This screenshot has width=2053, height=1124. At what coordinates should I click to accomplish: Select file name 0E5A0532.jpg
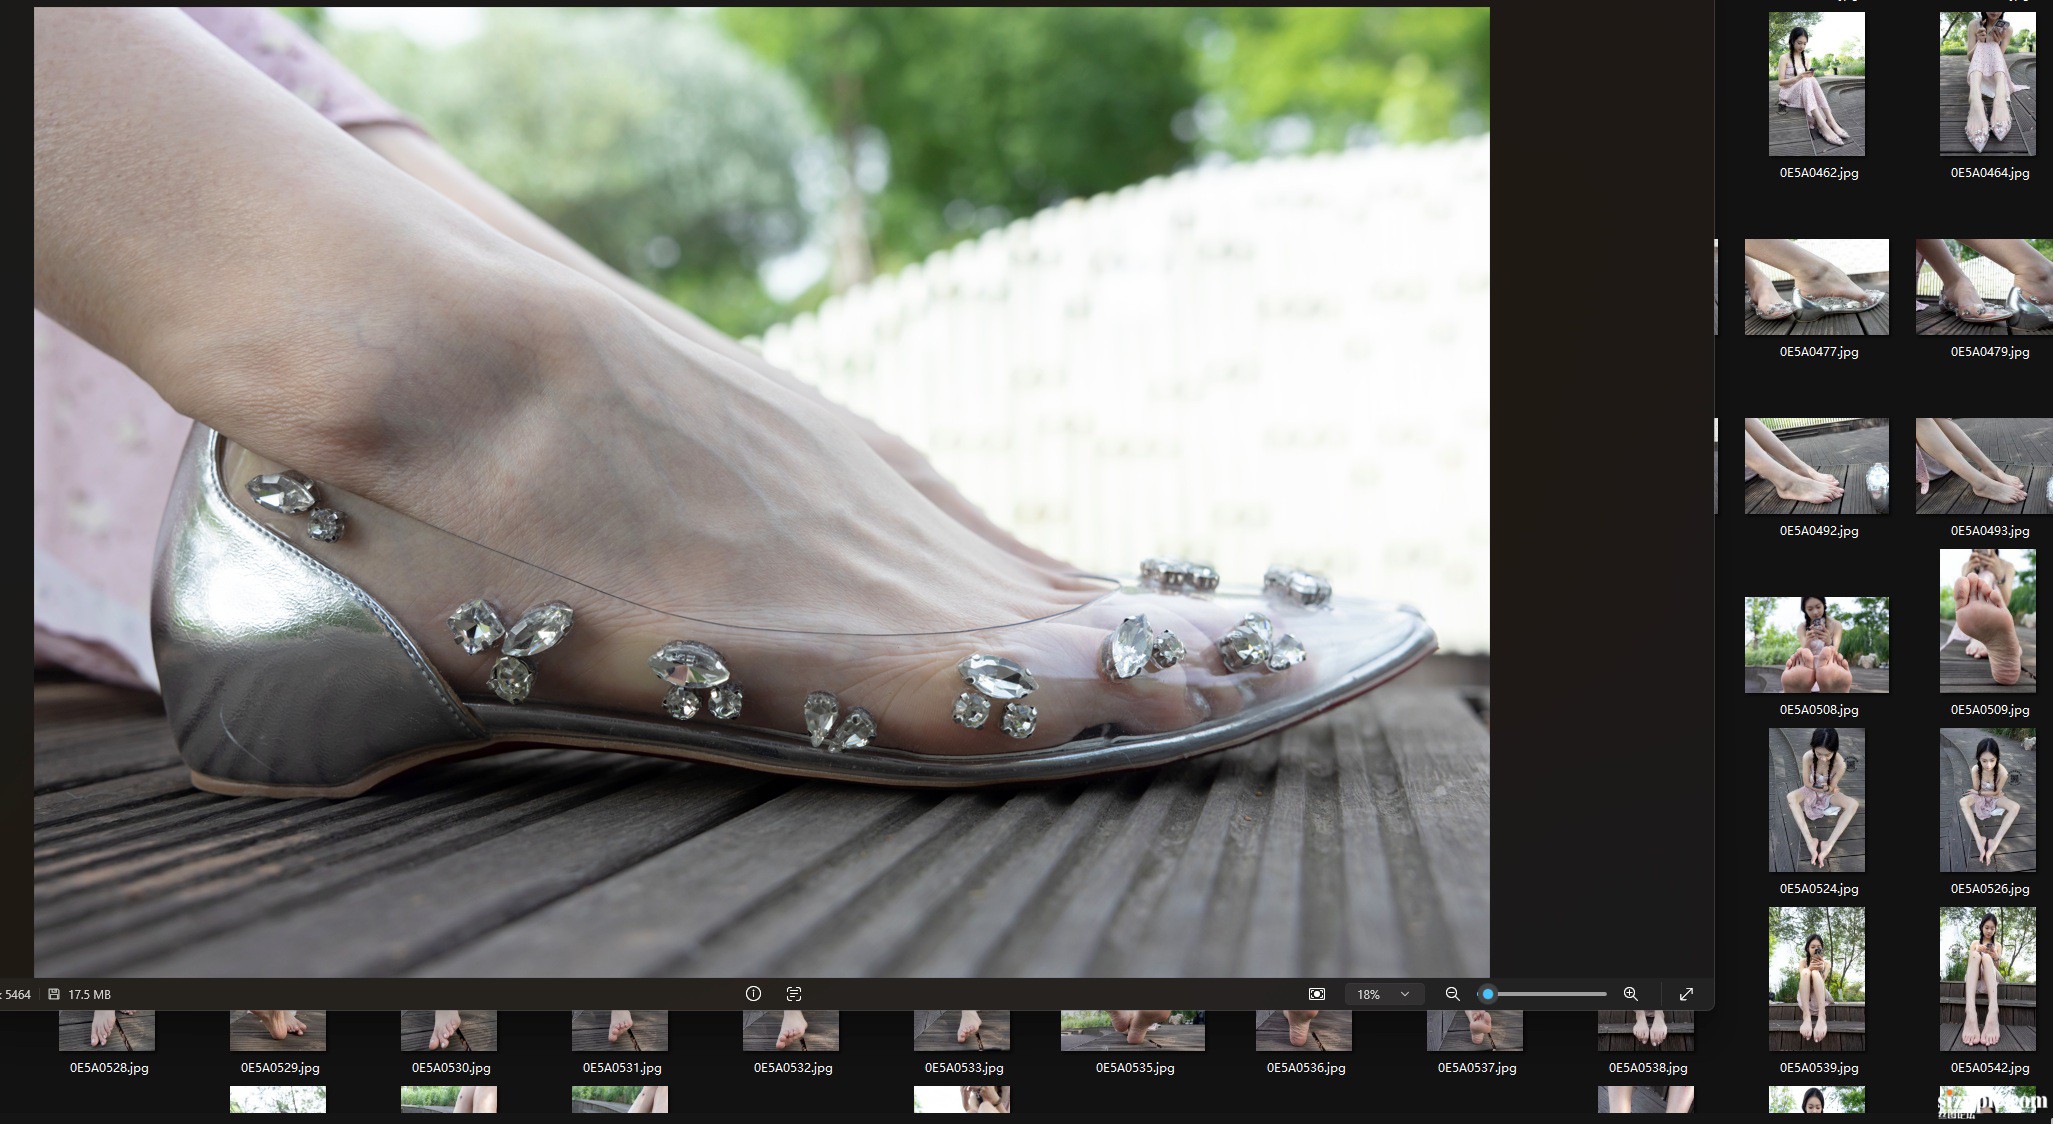(793, 1068)
